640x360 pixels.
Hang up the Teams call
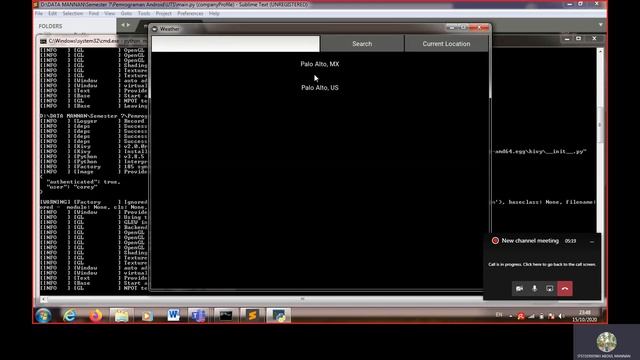pos(565,289)
